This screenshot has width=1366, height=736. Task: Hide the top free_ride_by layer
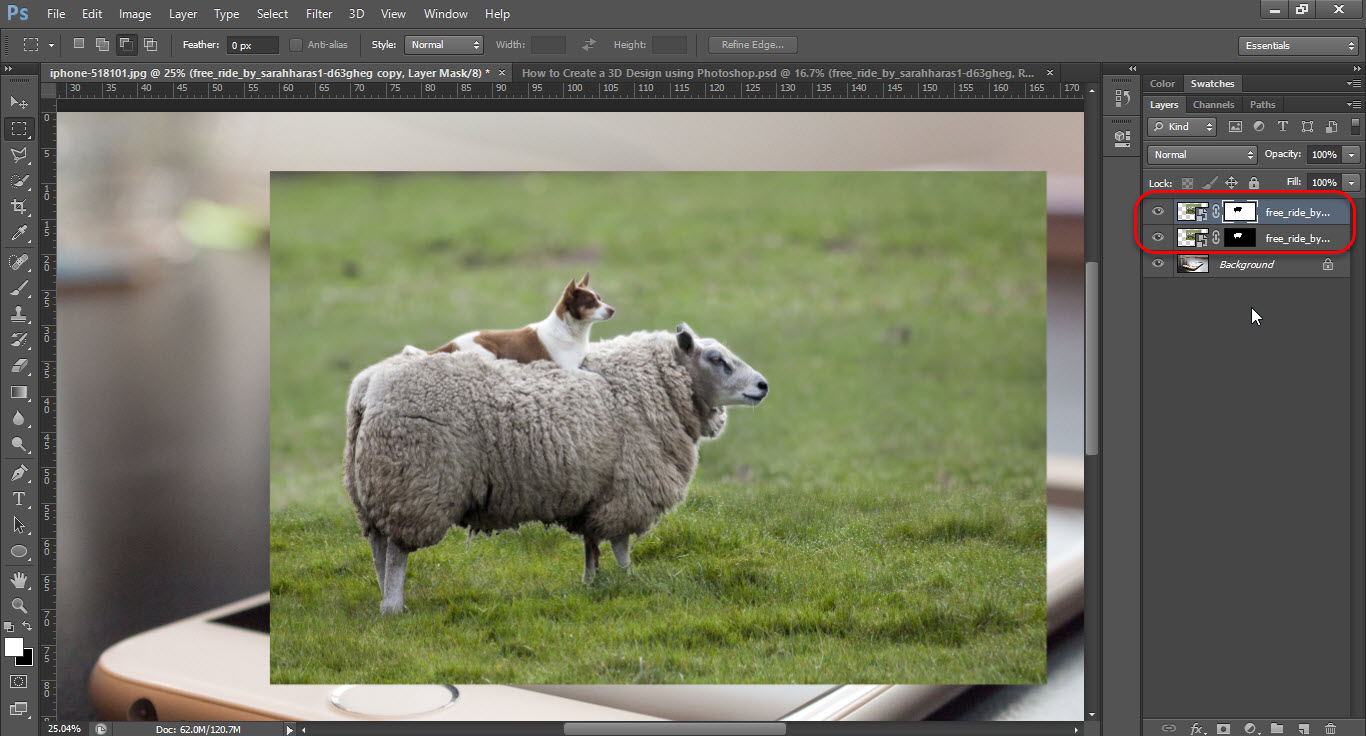(x=1158, y=212)
